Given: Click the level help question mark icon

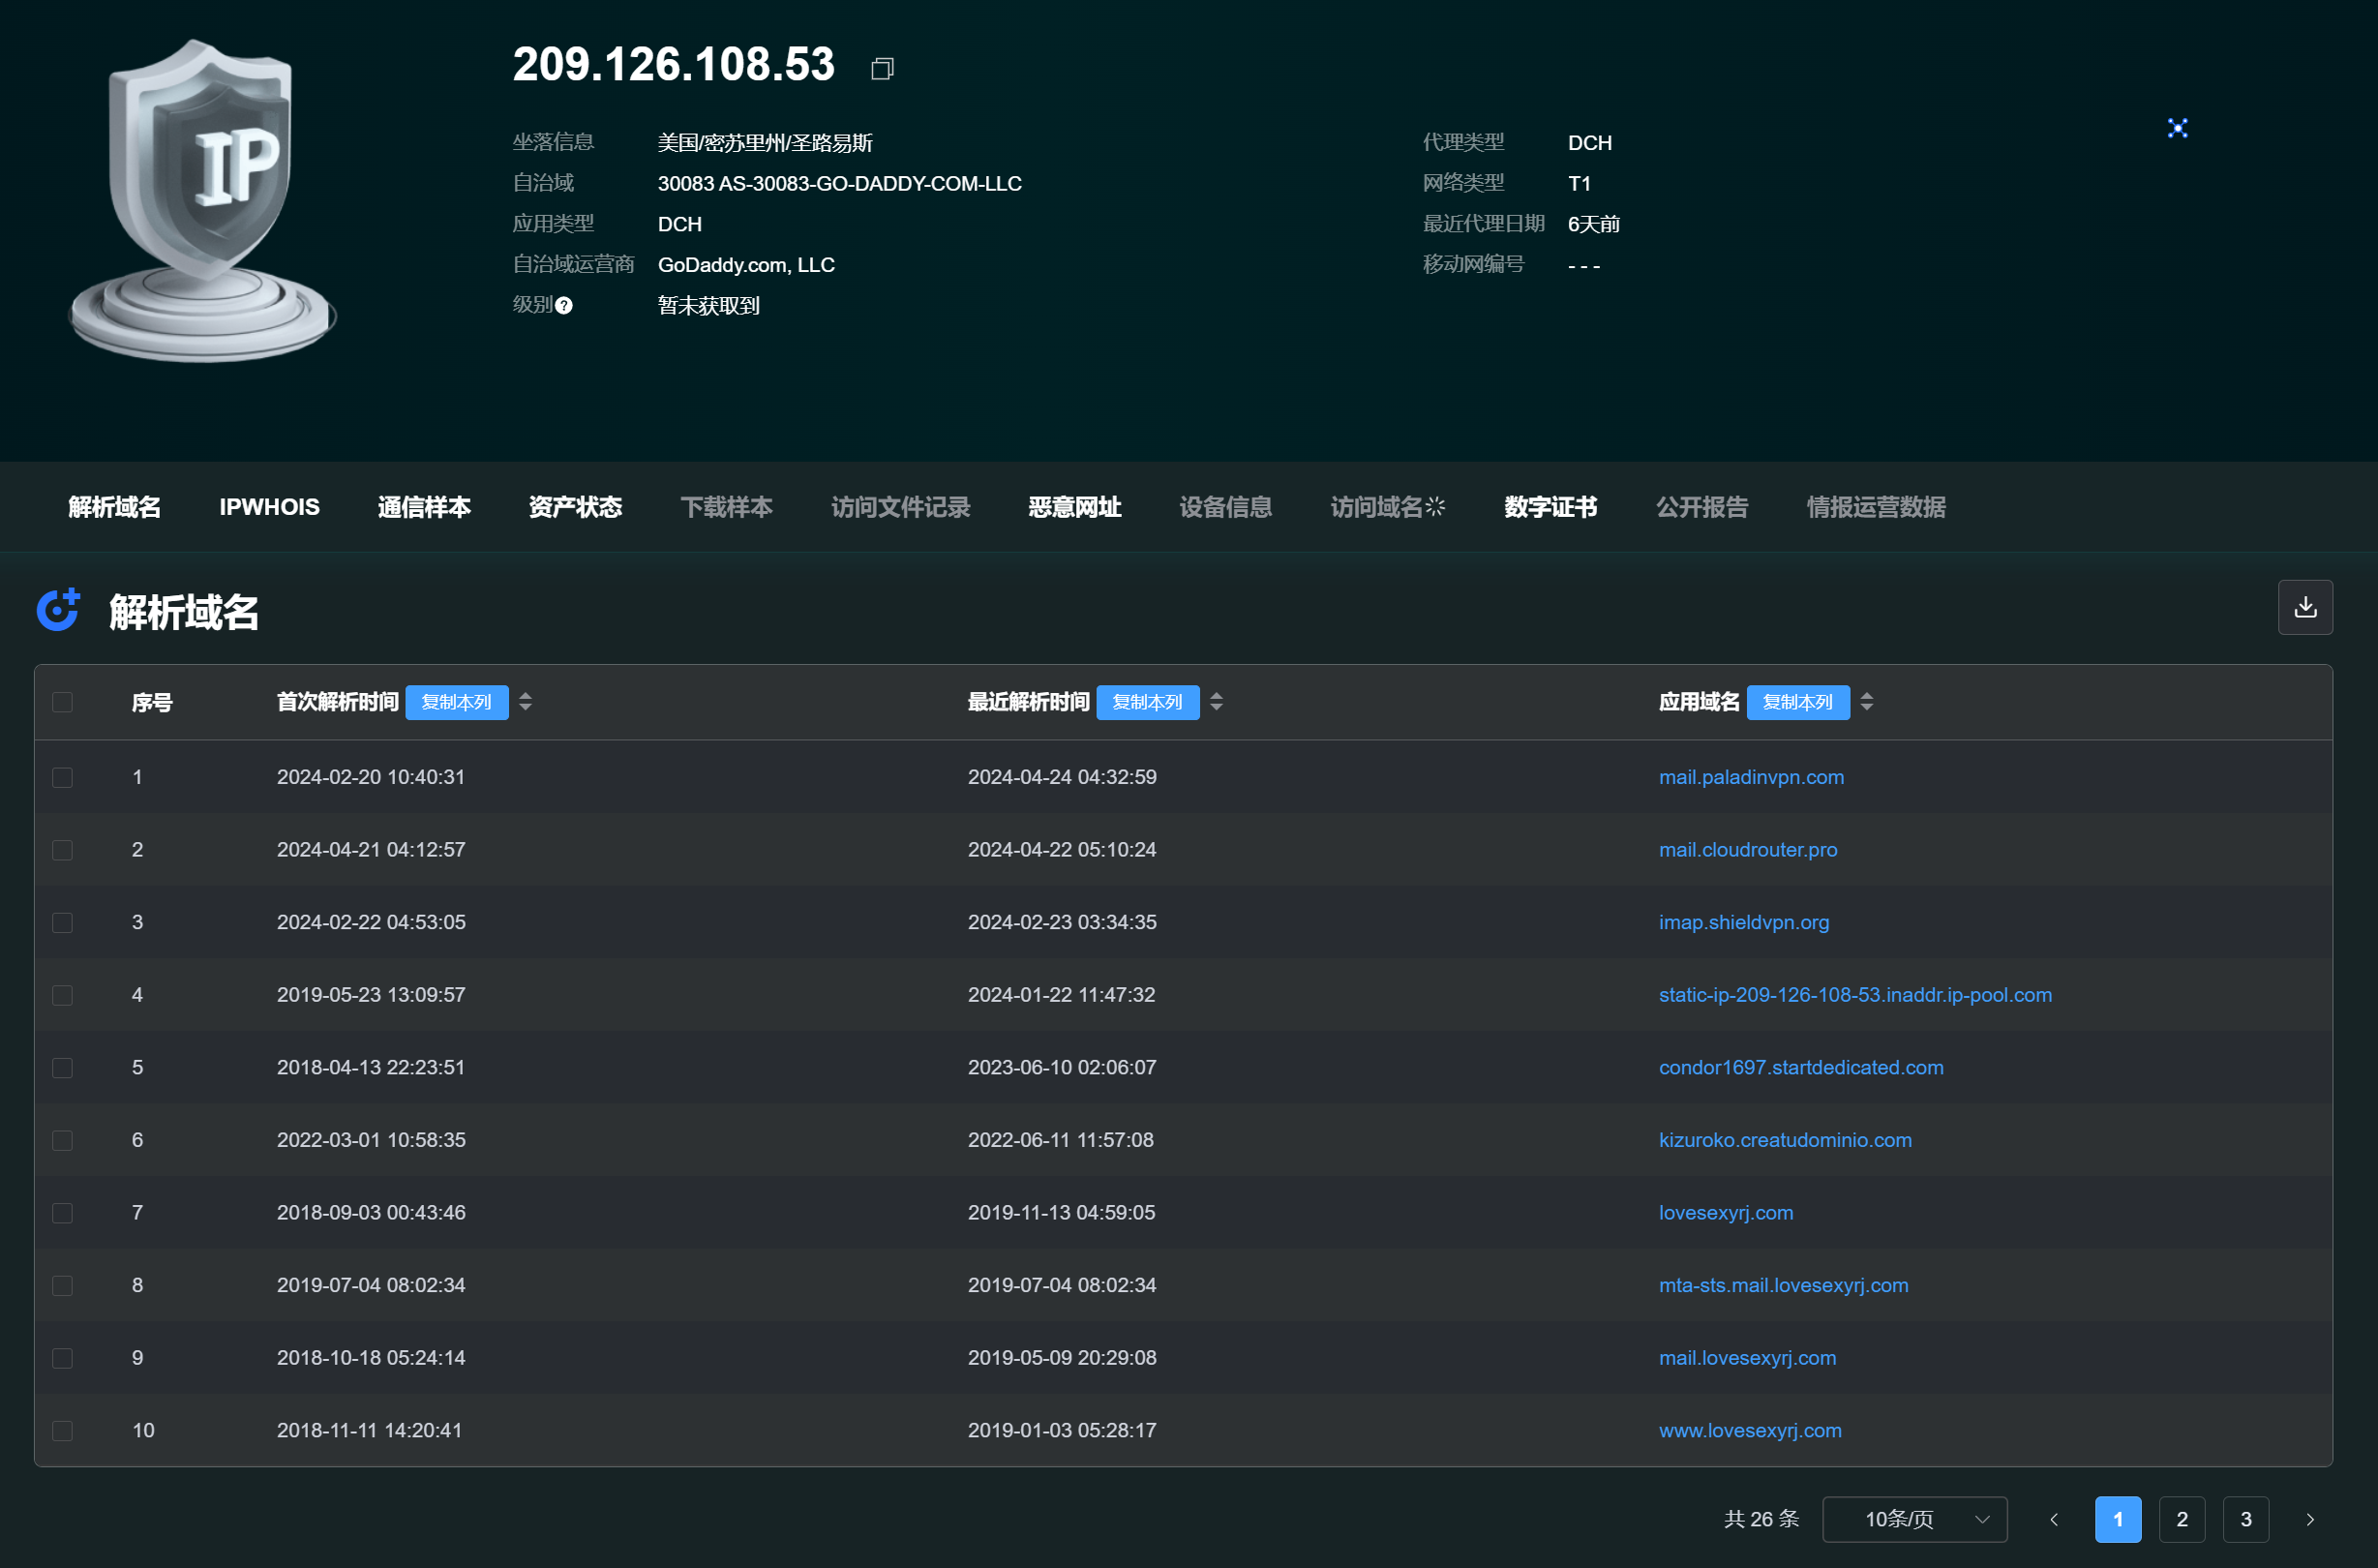Looking at the screenshot, I should [x=564, y=305].
